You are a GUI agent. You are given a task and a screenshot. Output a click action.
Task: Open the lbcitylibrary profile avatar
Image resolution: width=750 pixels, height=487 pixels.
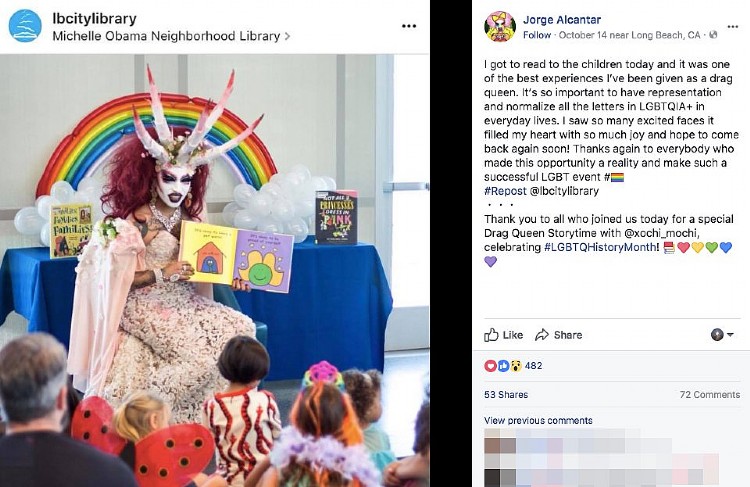tap(25, 26)
